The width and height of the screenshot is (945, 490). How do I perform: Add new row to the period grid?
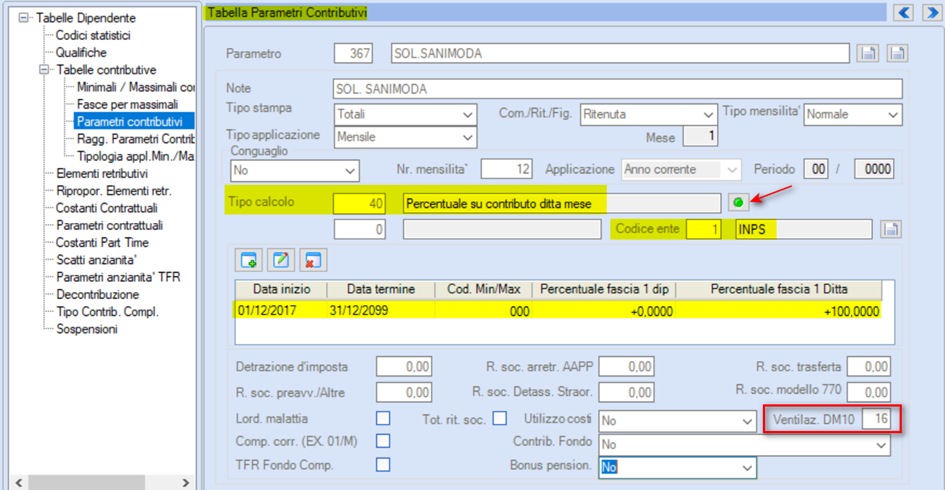pyautogui.click(x=249, y=260)
